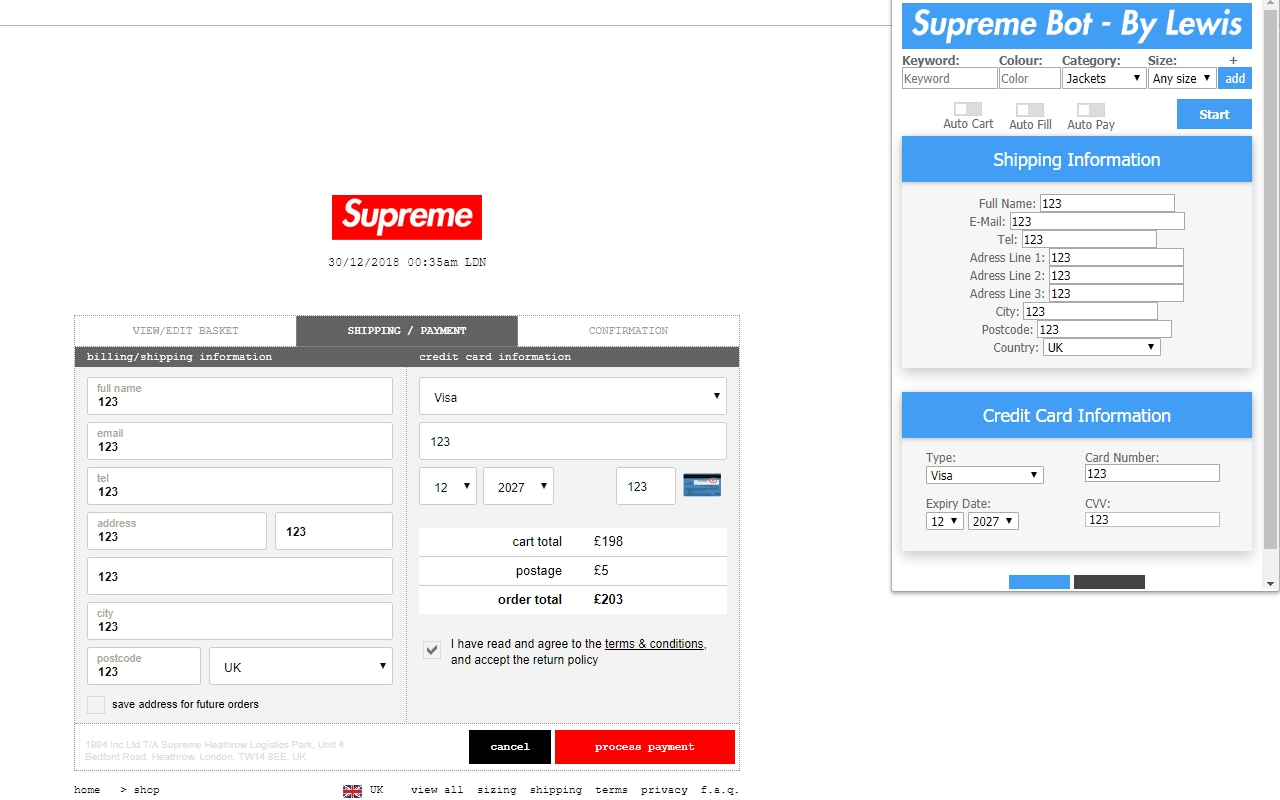Click the home footer link
1280x800 pixels.
coord(87,790)
